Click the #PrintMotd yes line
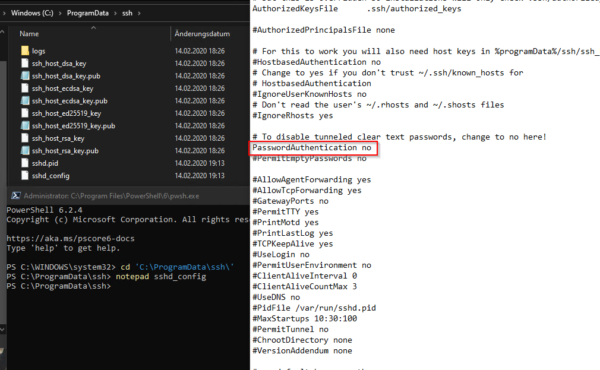This screenshot has width=600, height=370. point(285,222)
